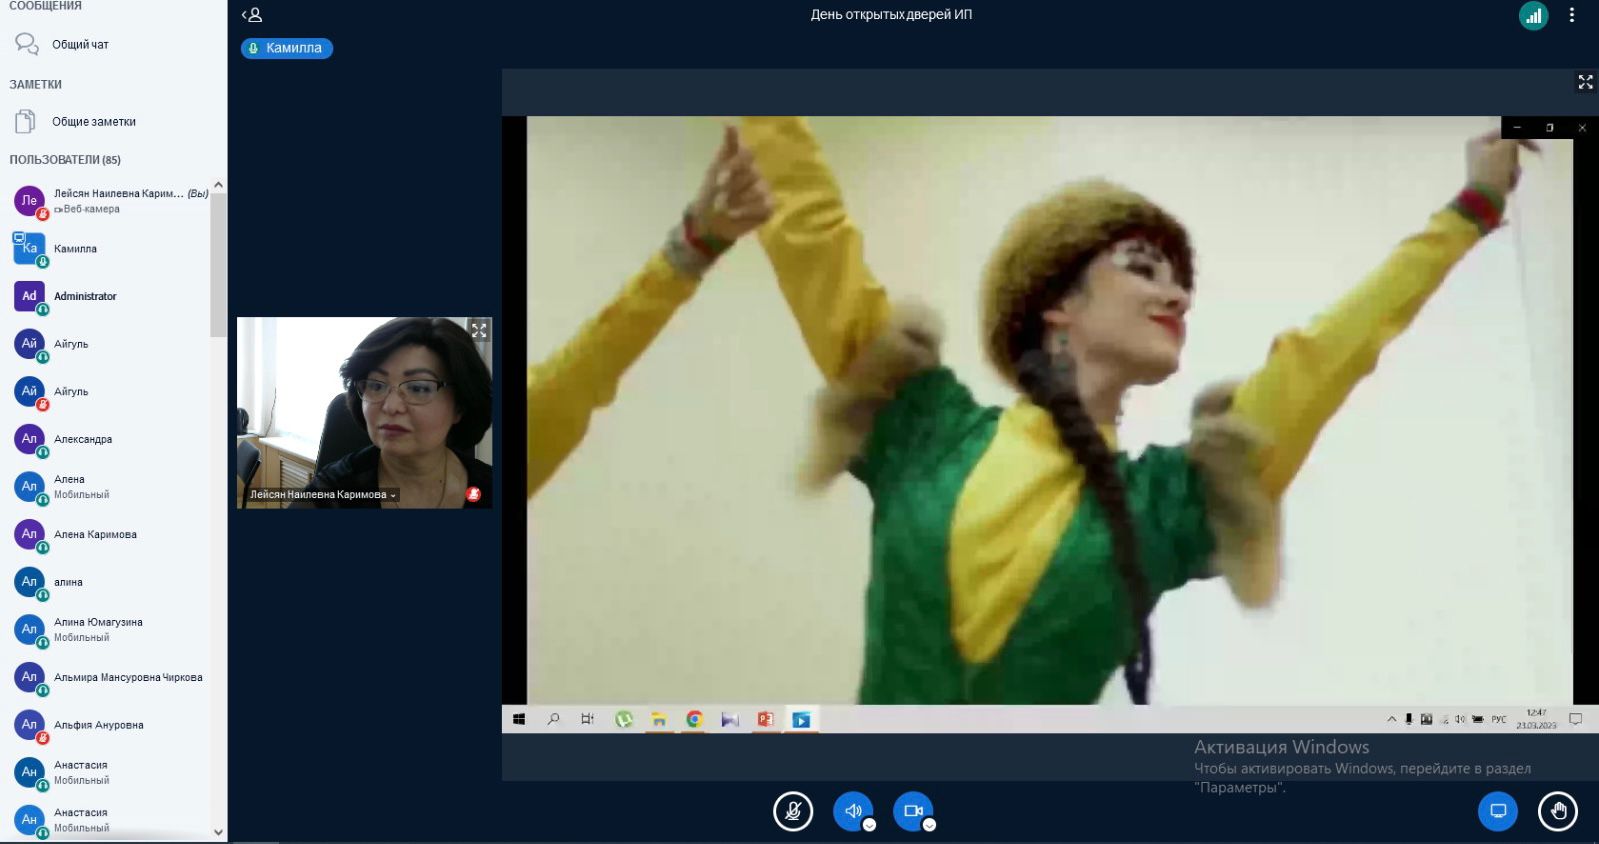
Task: Expand the webcam video to fullscreen
Action: pos(479,330)
